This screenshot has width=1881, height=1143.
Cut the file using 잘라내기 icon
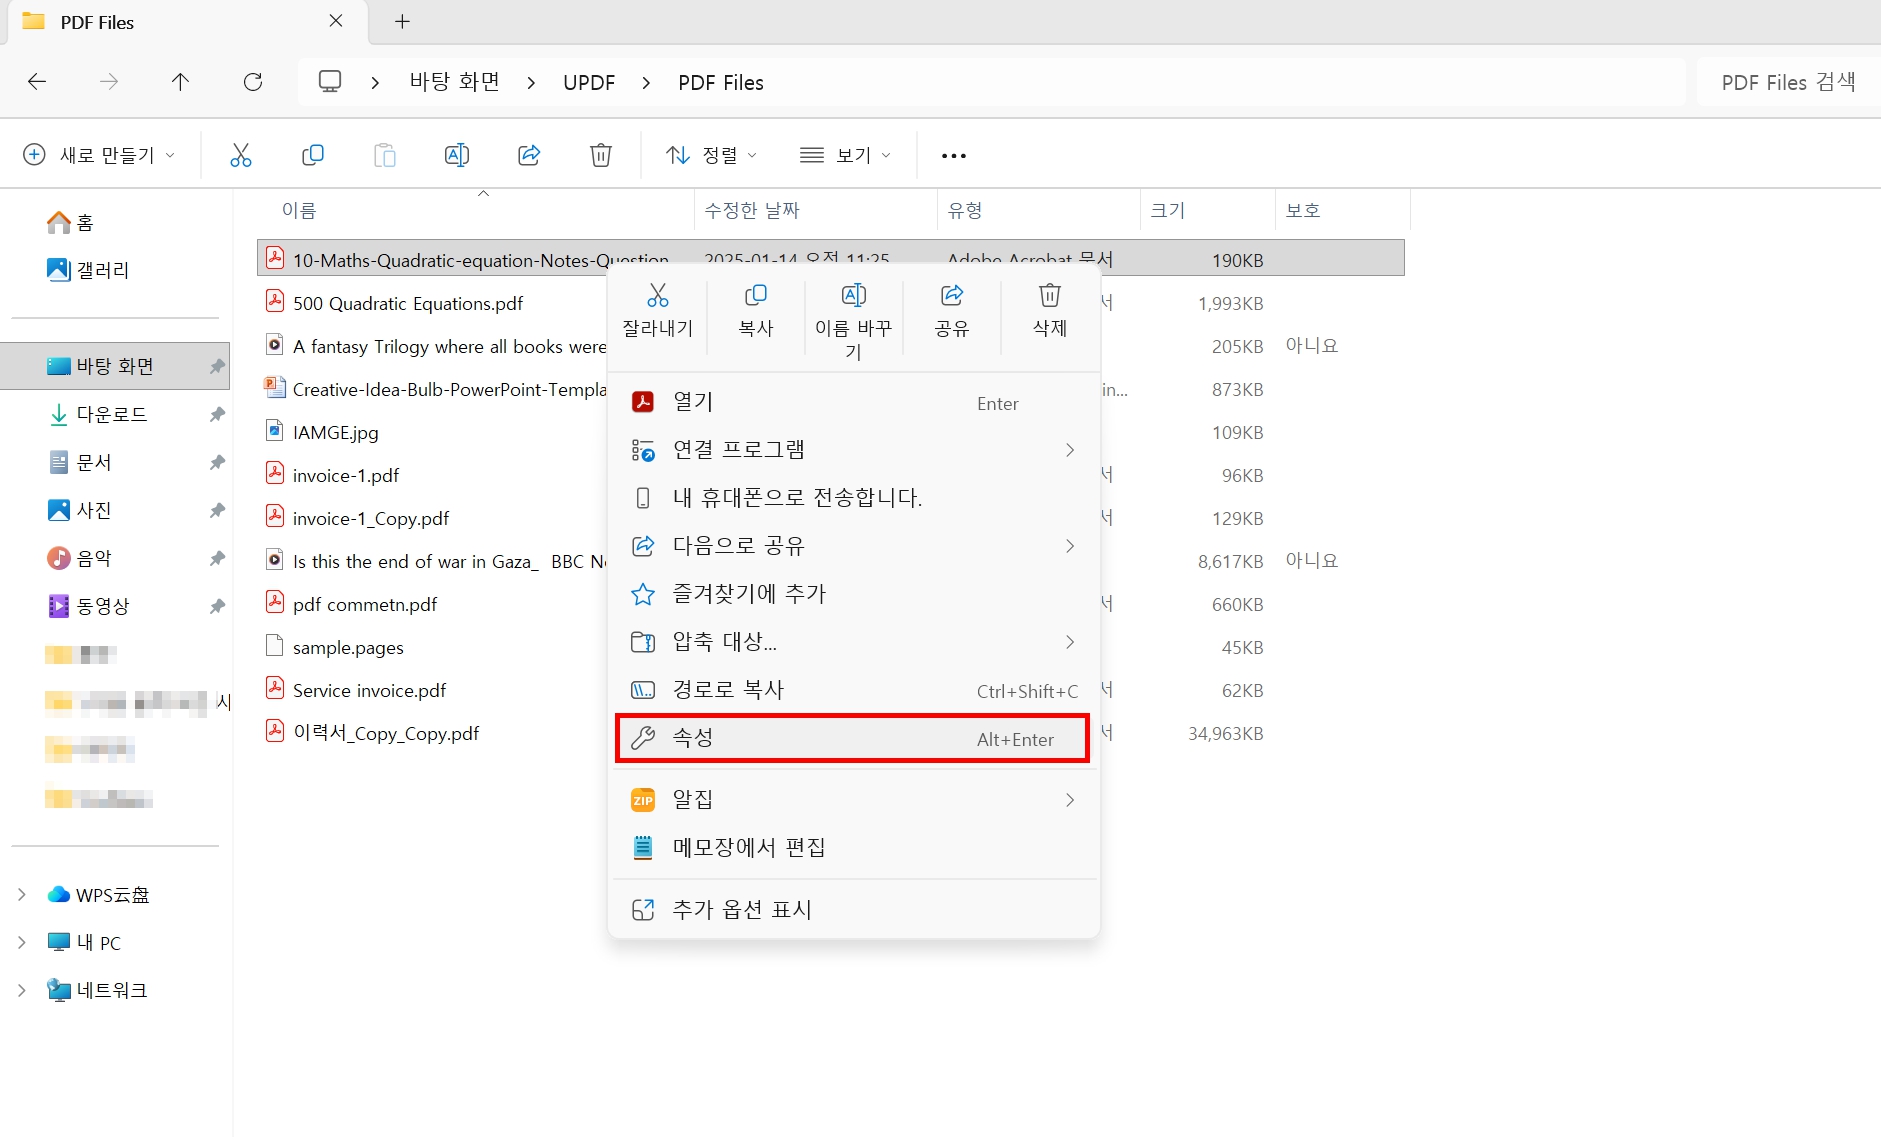(x=657, y=308)
